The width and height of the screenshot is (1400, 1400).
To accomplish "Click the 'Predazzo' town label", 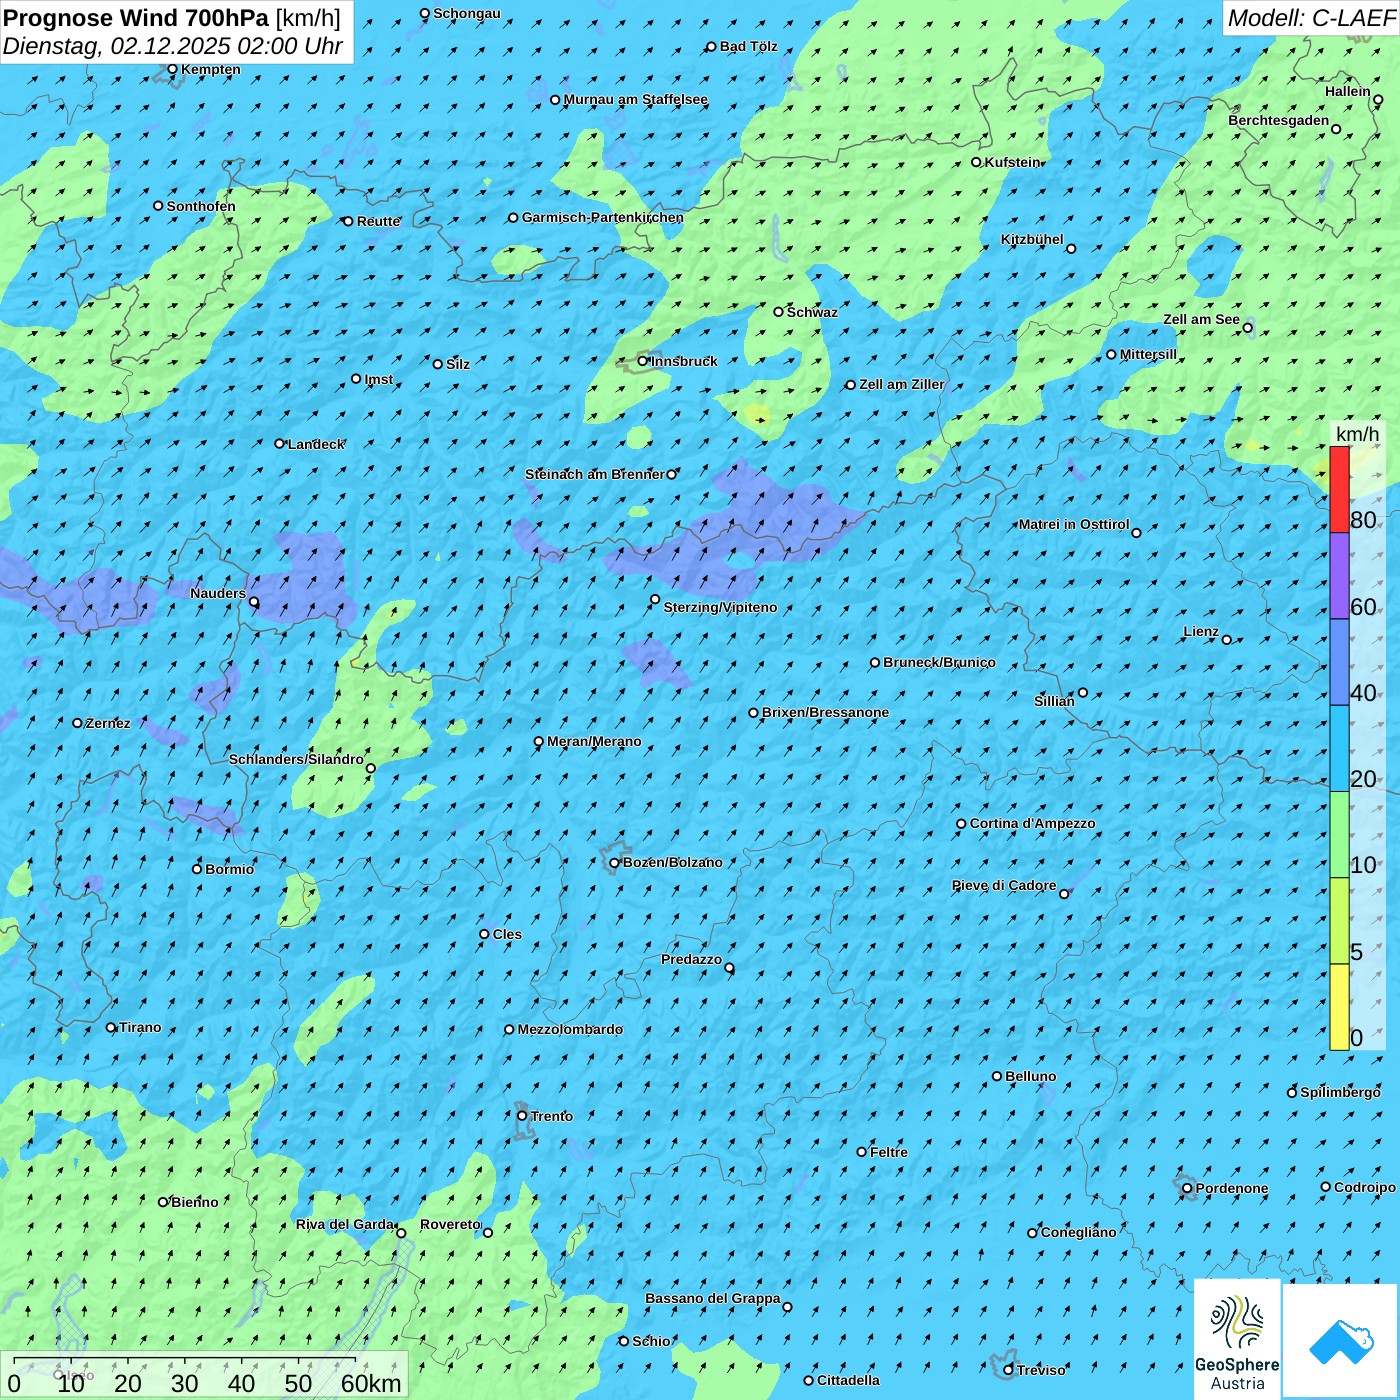I will [x=691, y=959].
